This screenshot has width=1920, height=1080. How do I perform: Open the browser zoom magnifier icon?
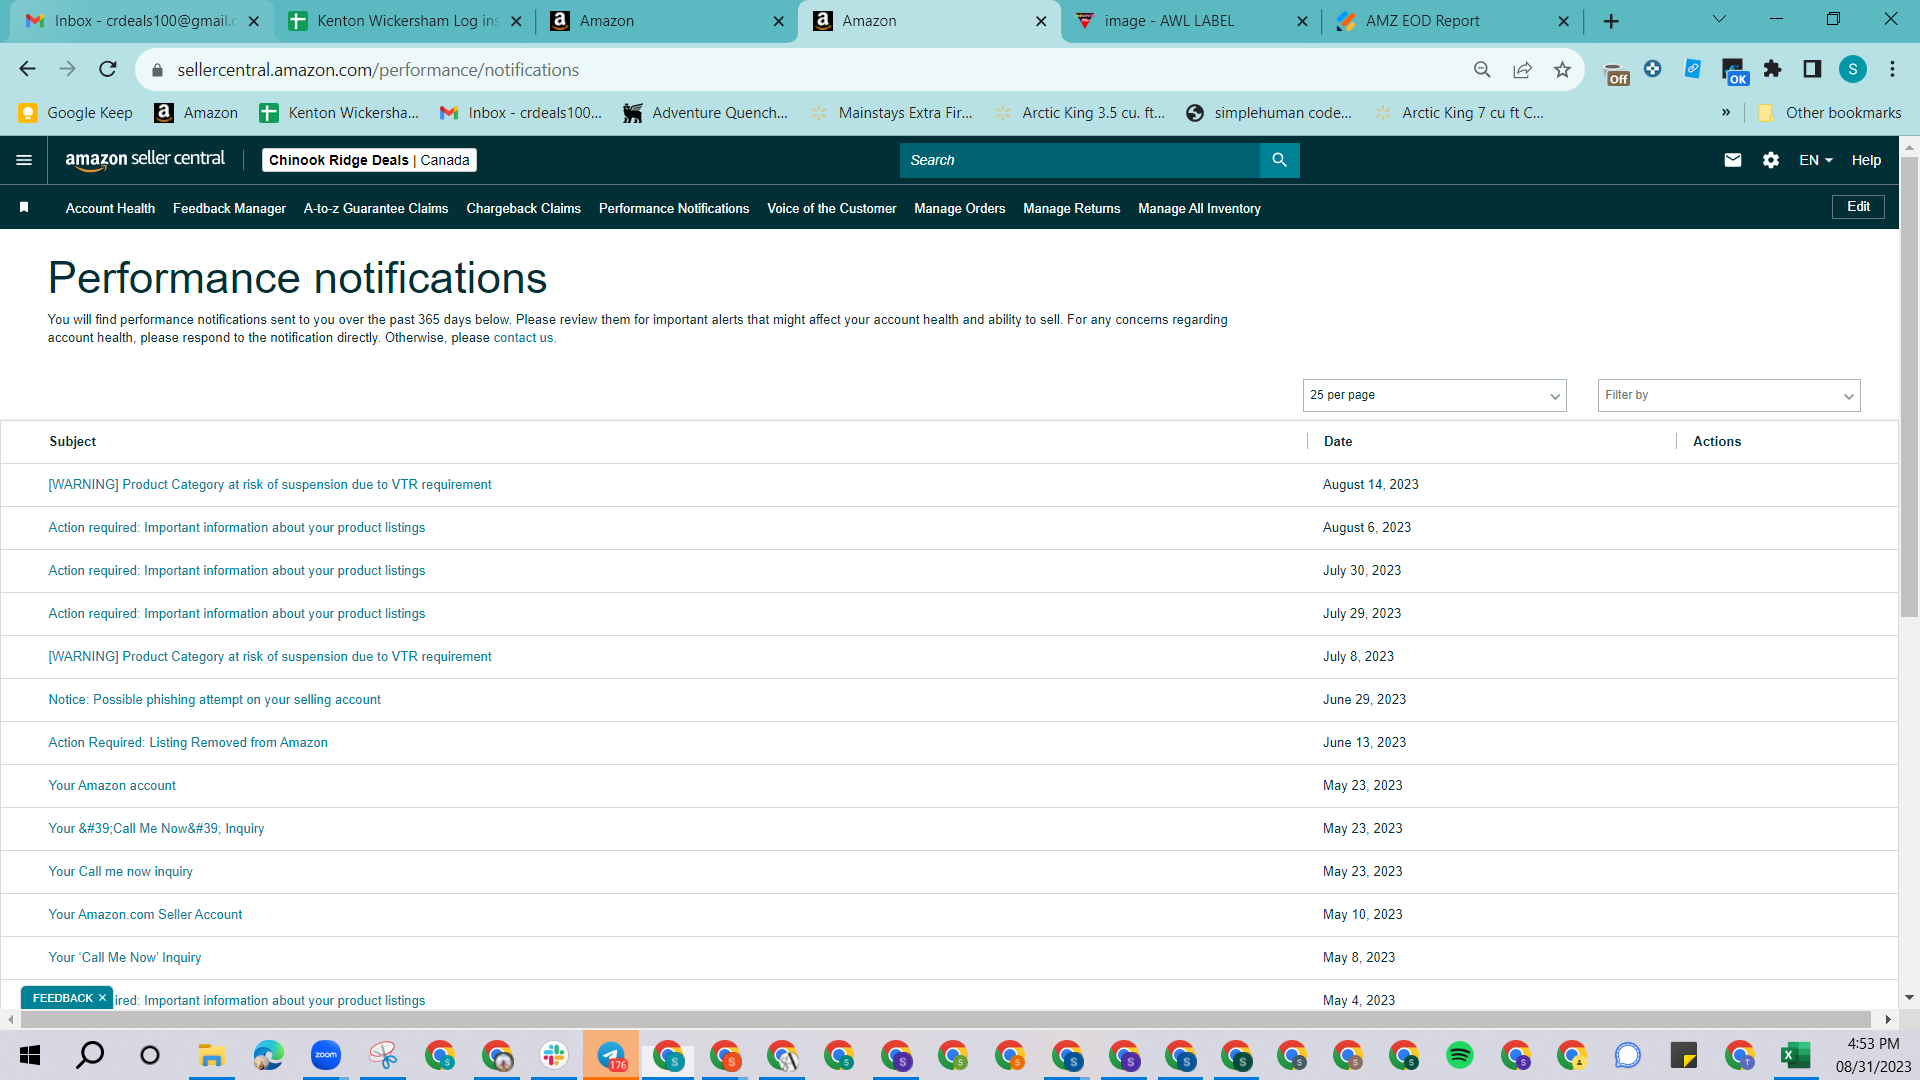pyautogui.click(x=1482, y=69)
